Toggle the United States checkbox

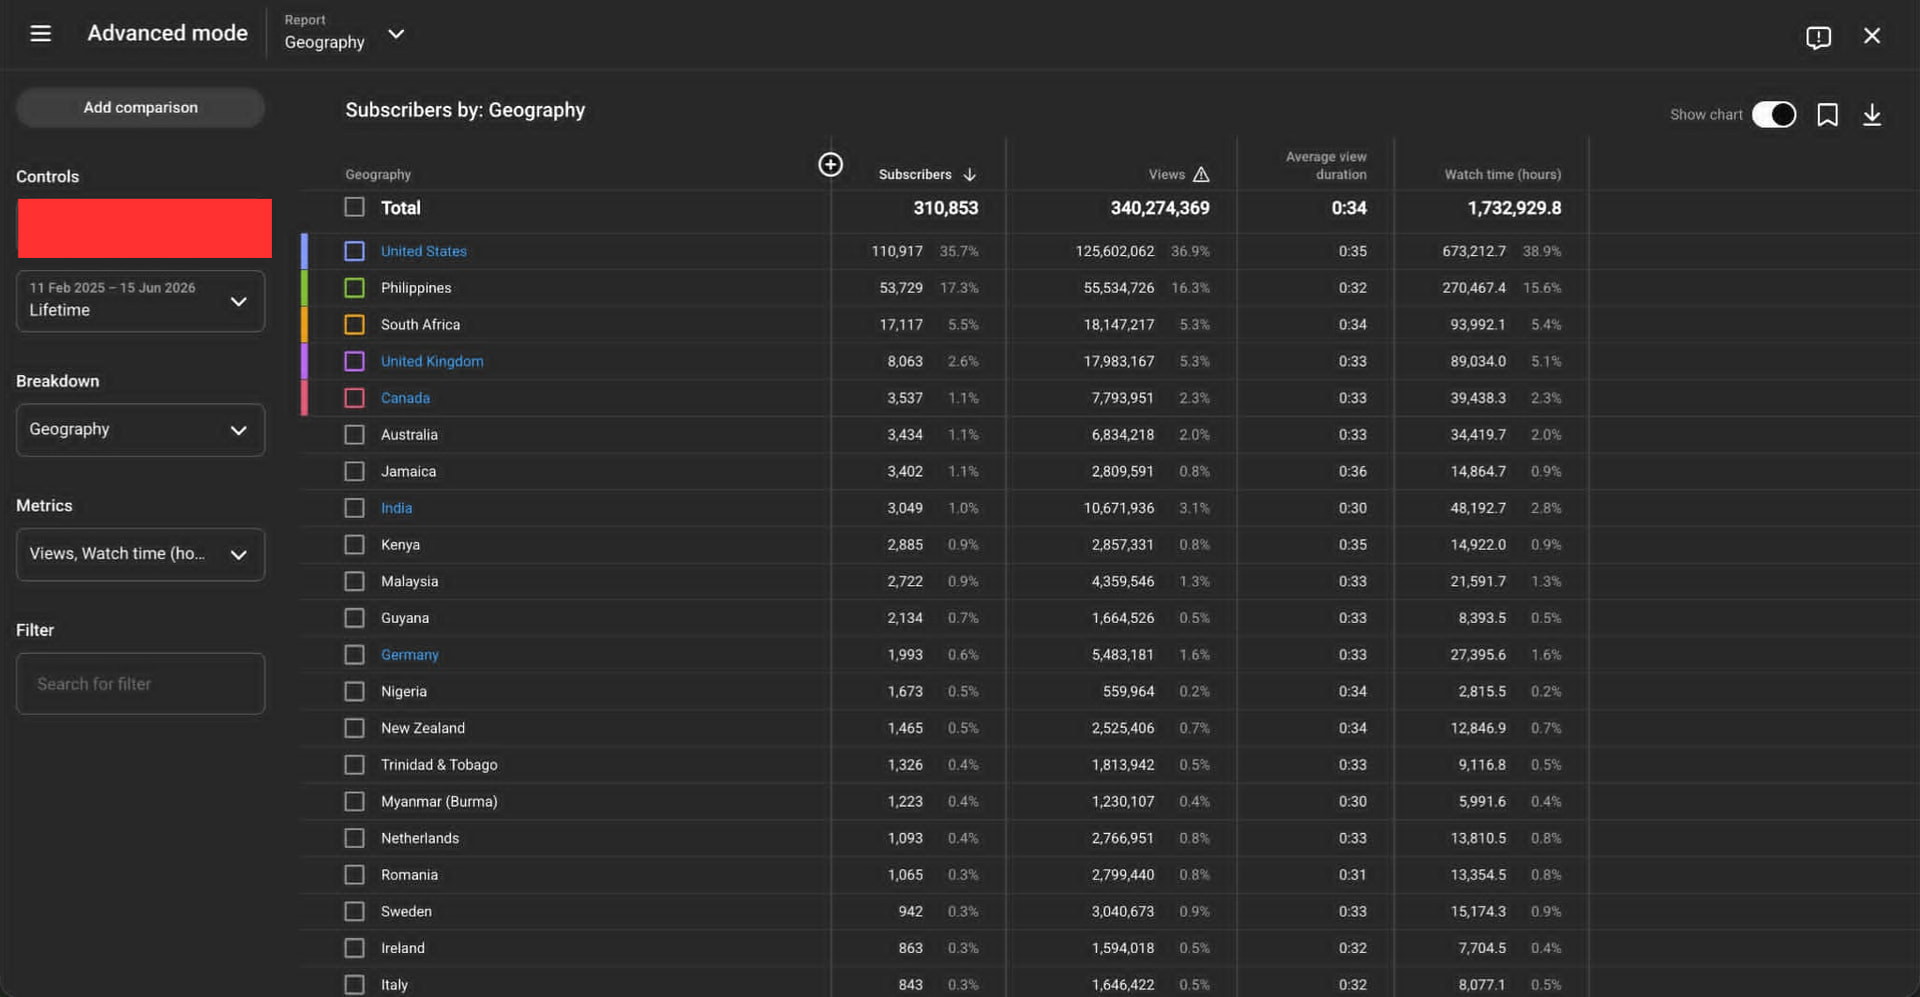tap(354, 251)
